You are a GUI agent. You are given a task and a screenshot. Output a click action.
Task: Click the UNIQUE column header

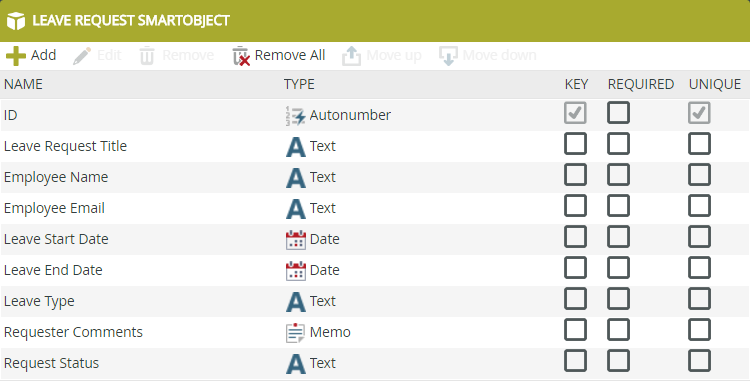coord(715,84)
